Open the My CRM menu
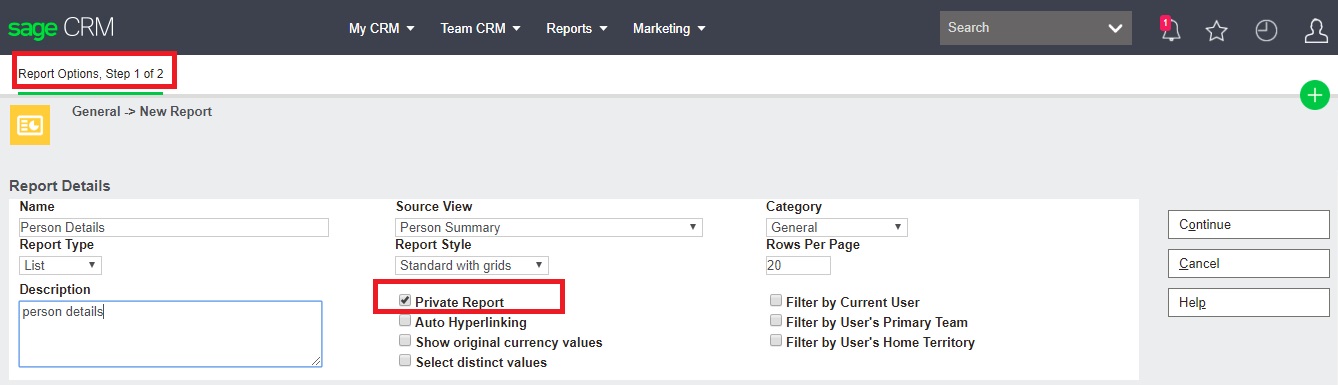The height and width of the screenshot is (385, 1338). 381,28
